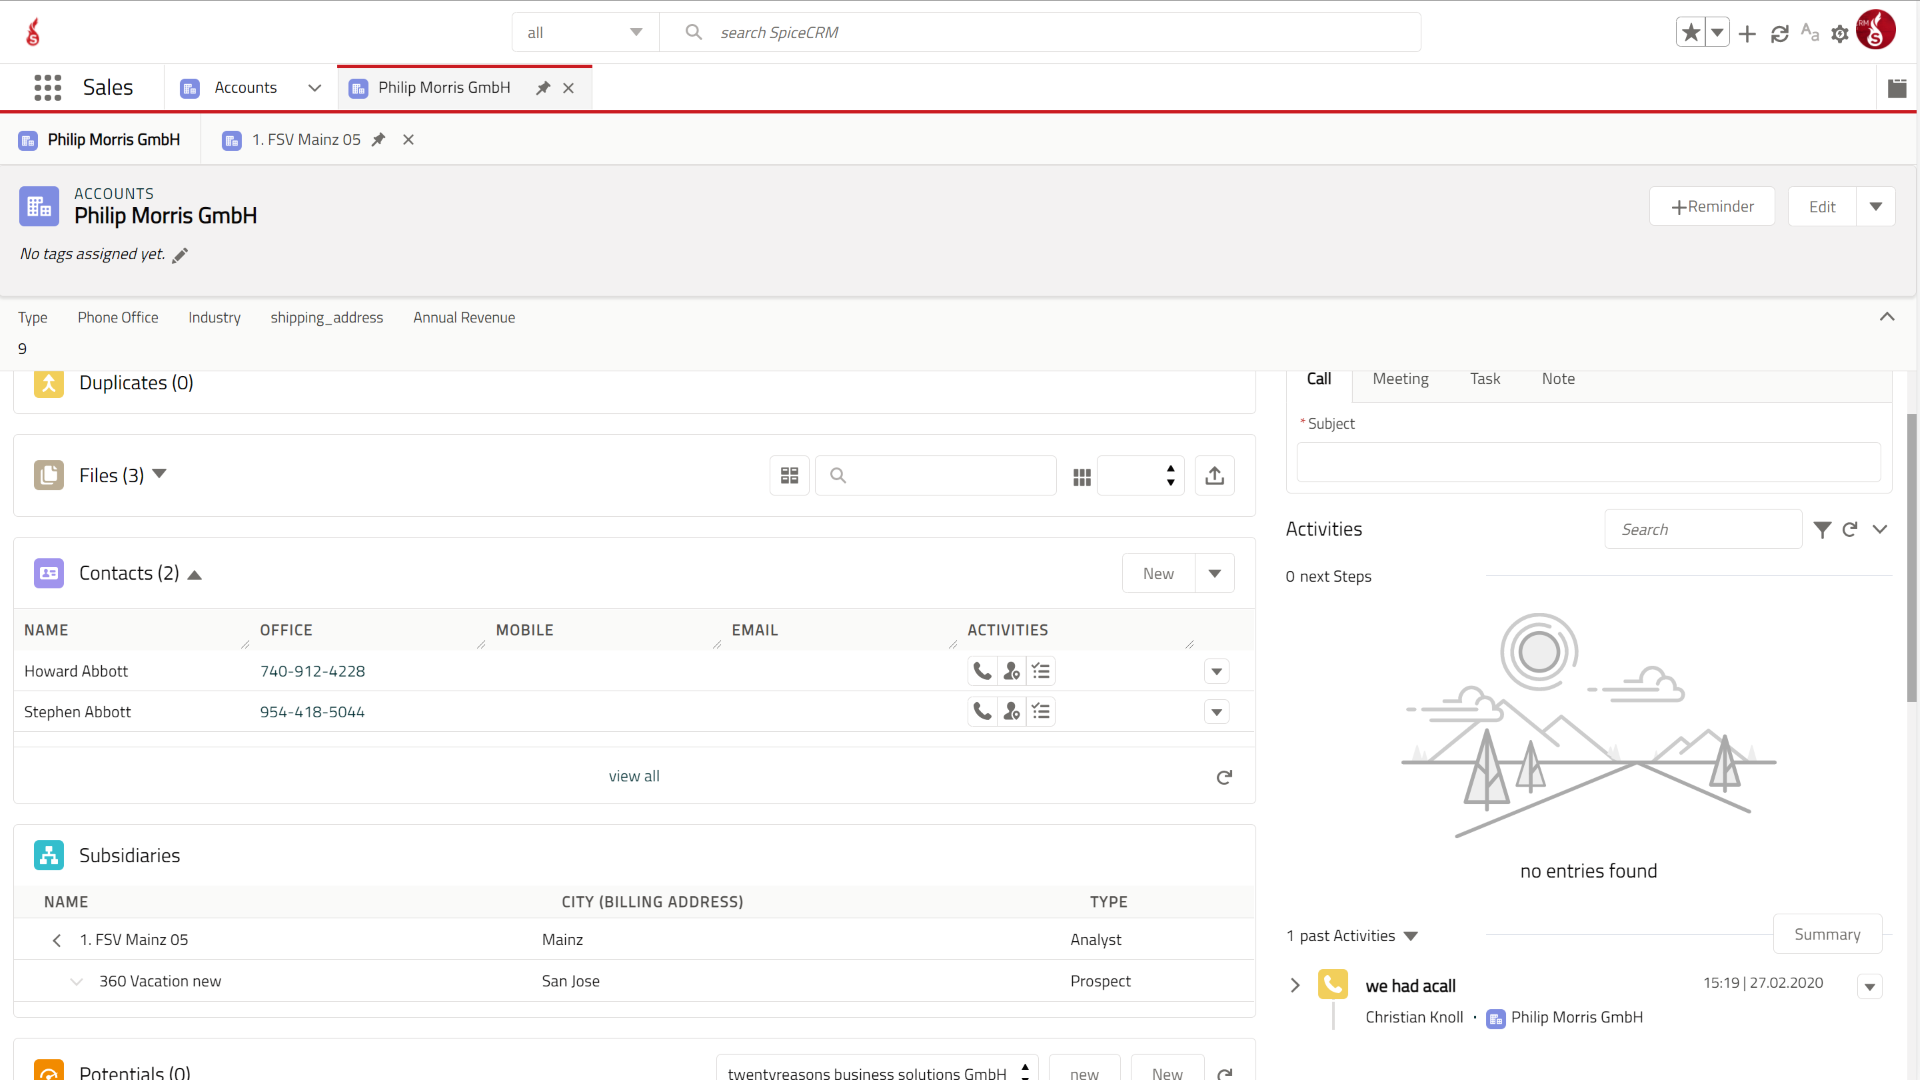This screenshot has height=1080, width=1920.
Task: Click the Edit button
Action: [x=1822, y=206]
